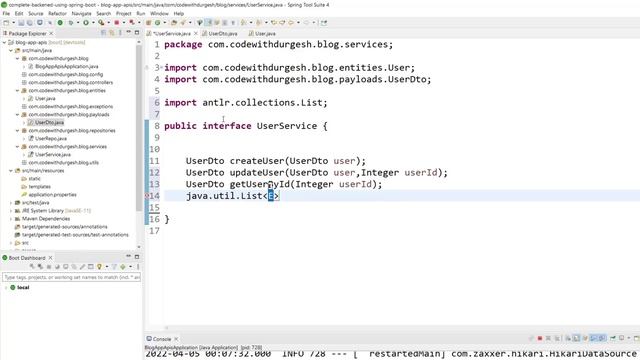Maximize the Package Explorer panel
The height and width of the screenshot is (360, 640).
[137, 32]
